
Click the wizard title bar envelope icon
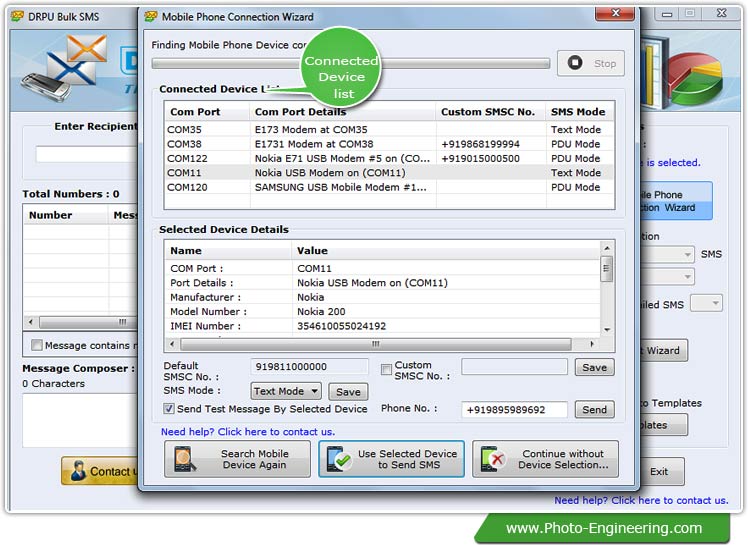tap(151, 17)
